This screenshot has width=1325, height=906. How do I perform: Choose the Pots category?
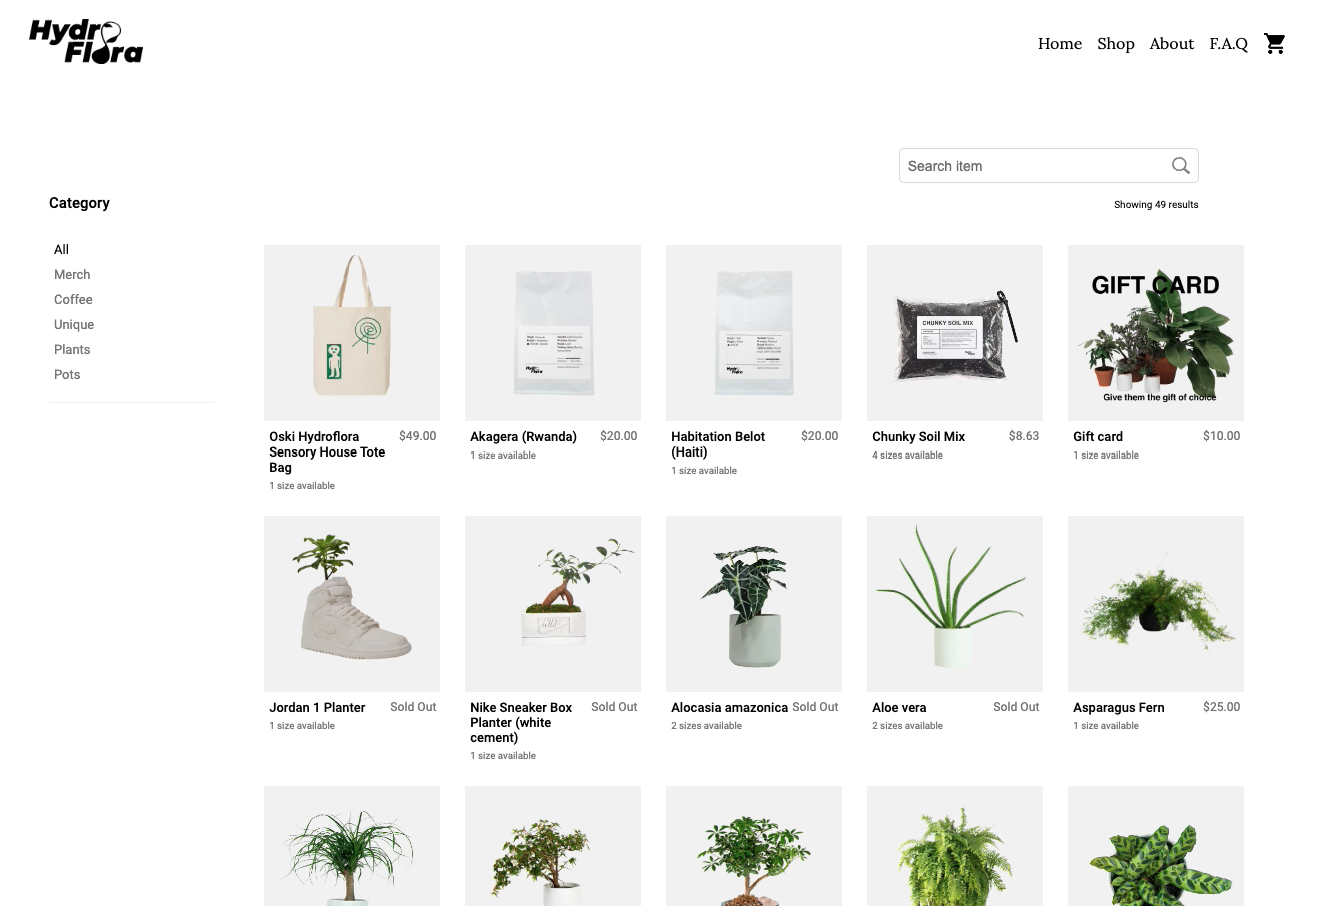click(67, 374)
